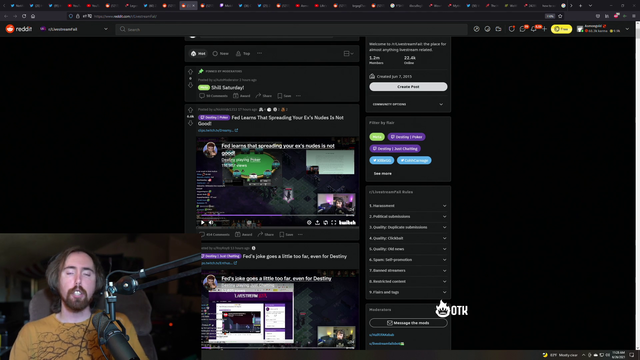640x360 pixels.
Task: Expand rule 3. Quality: Duplicate submissions
Action: pos(408,227)
